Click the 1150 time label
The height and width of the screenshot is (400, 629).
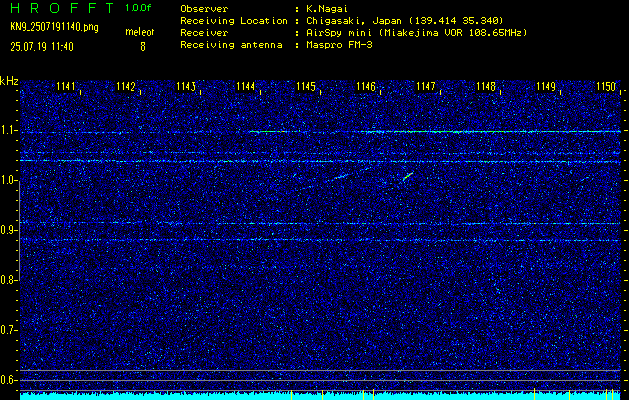[606, 86]
